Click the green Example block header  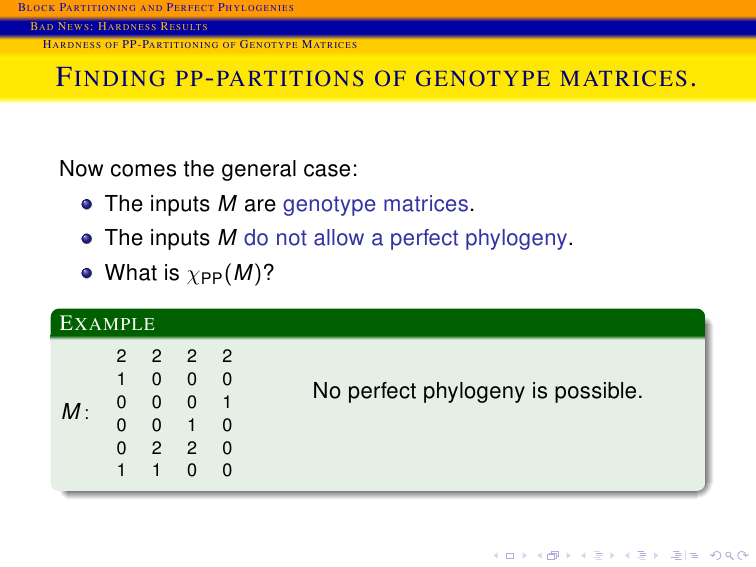(x=378, y=323)
